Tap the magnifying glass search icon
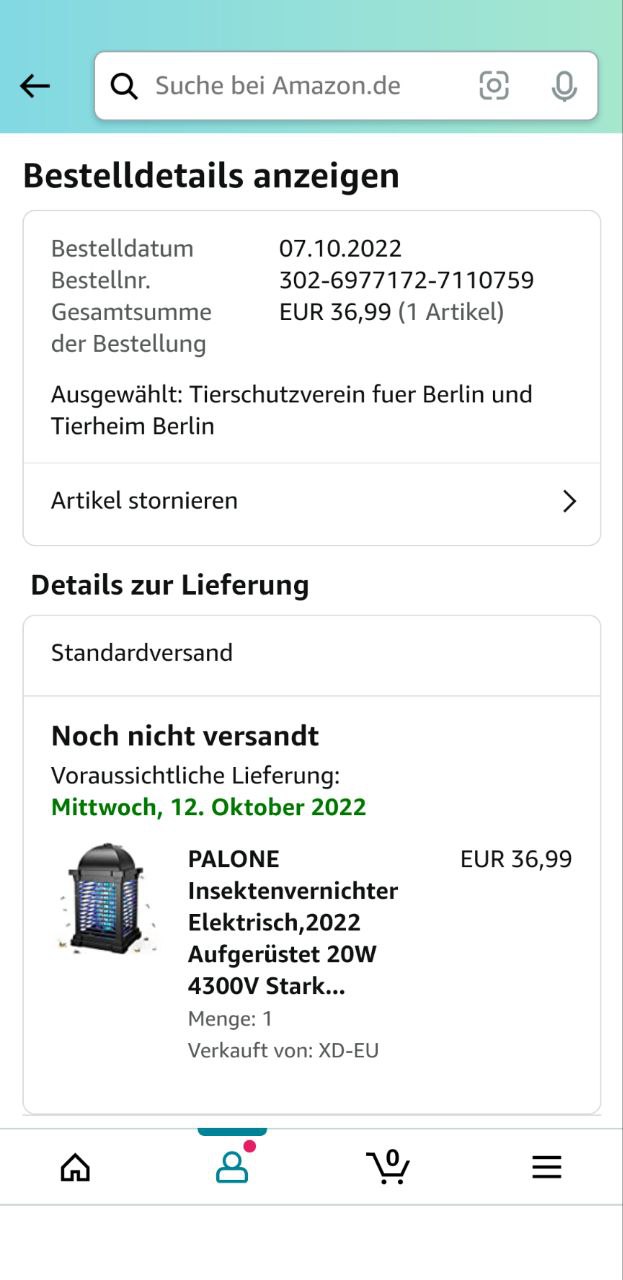The image size is (623, 1280). pyautogui.click(x=124, y=86)
